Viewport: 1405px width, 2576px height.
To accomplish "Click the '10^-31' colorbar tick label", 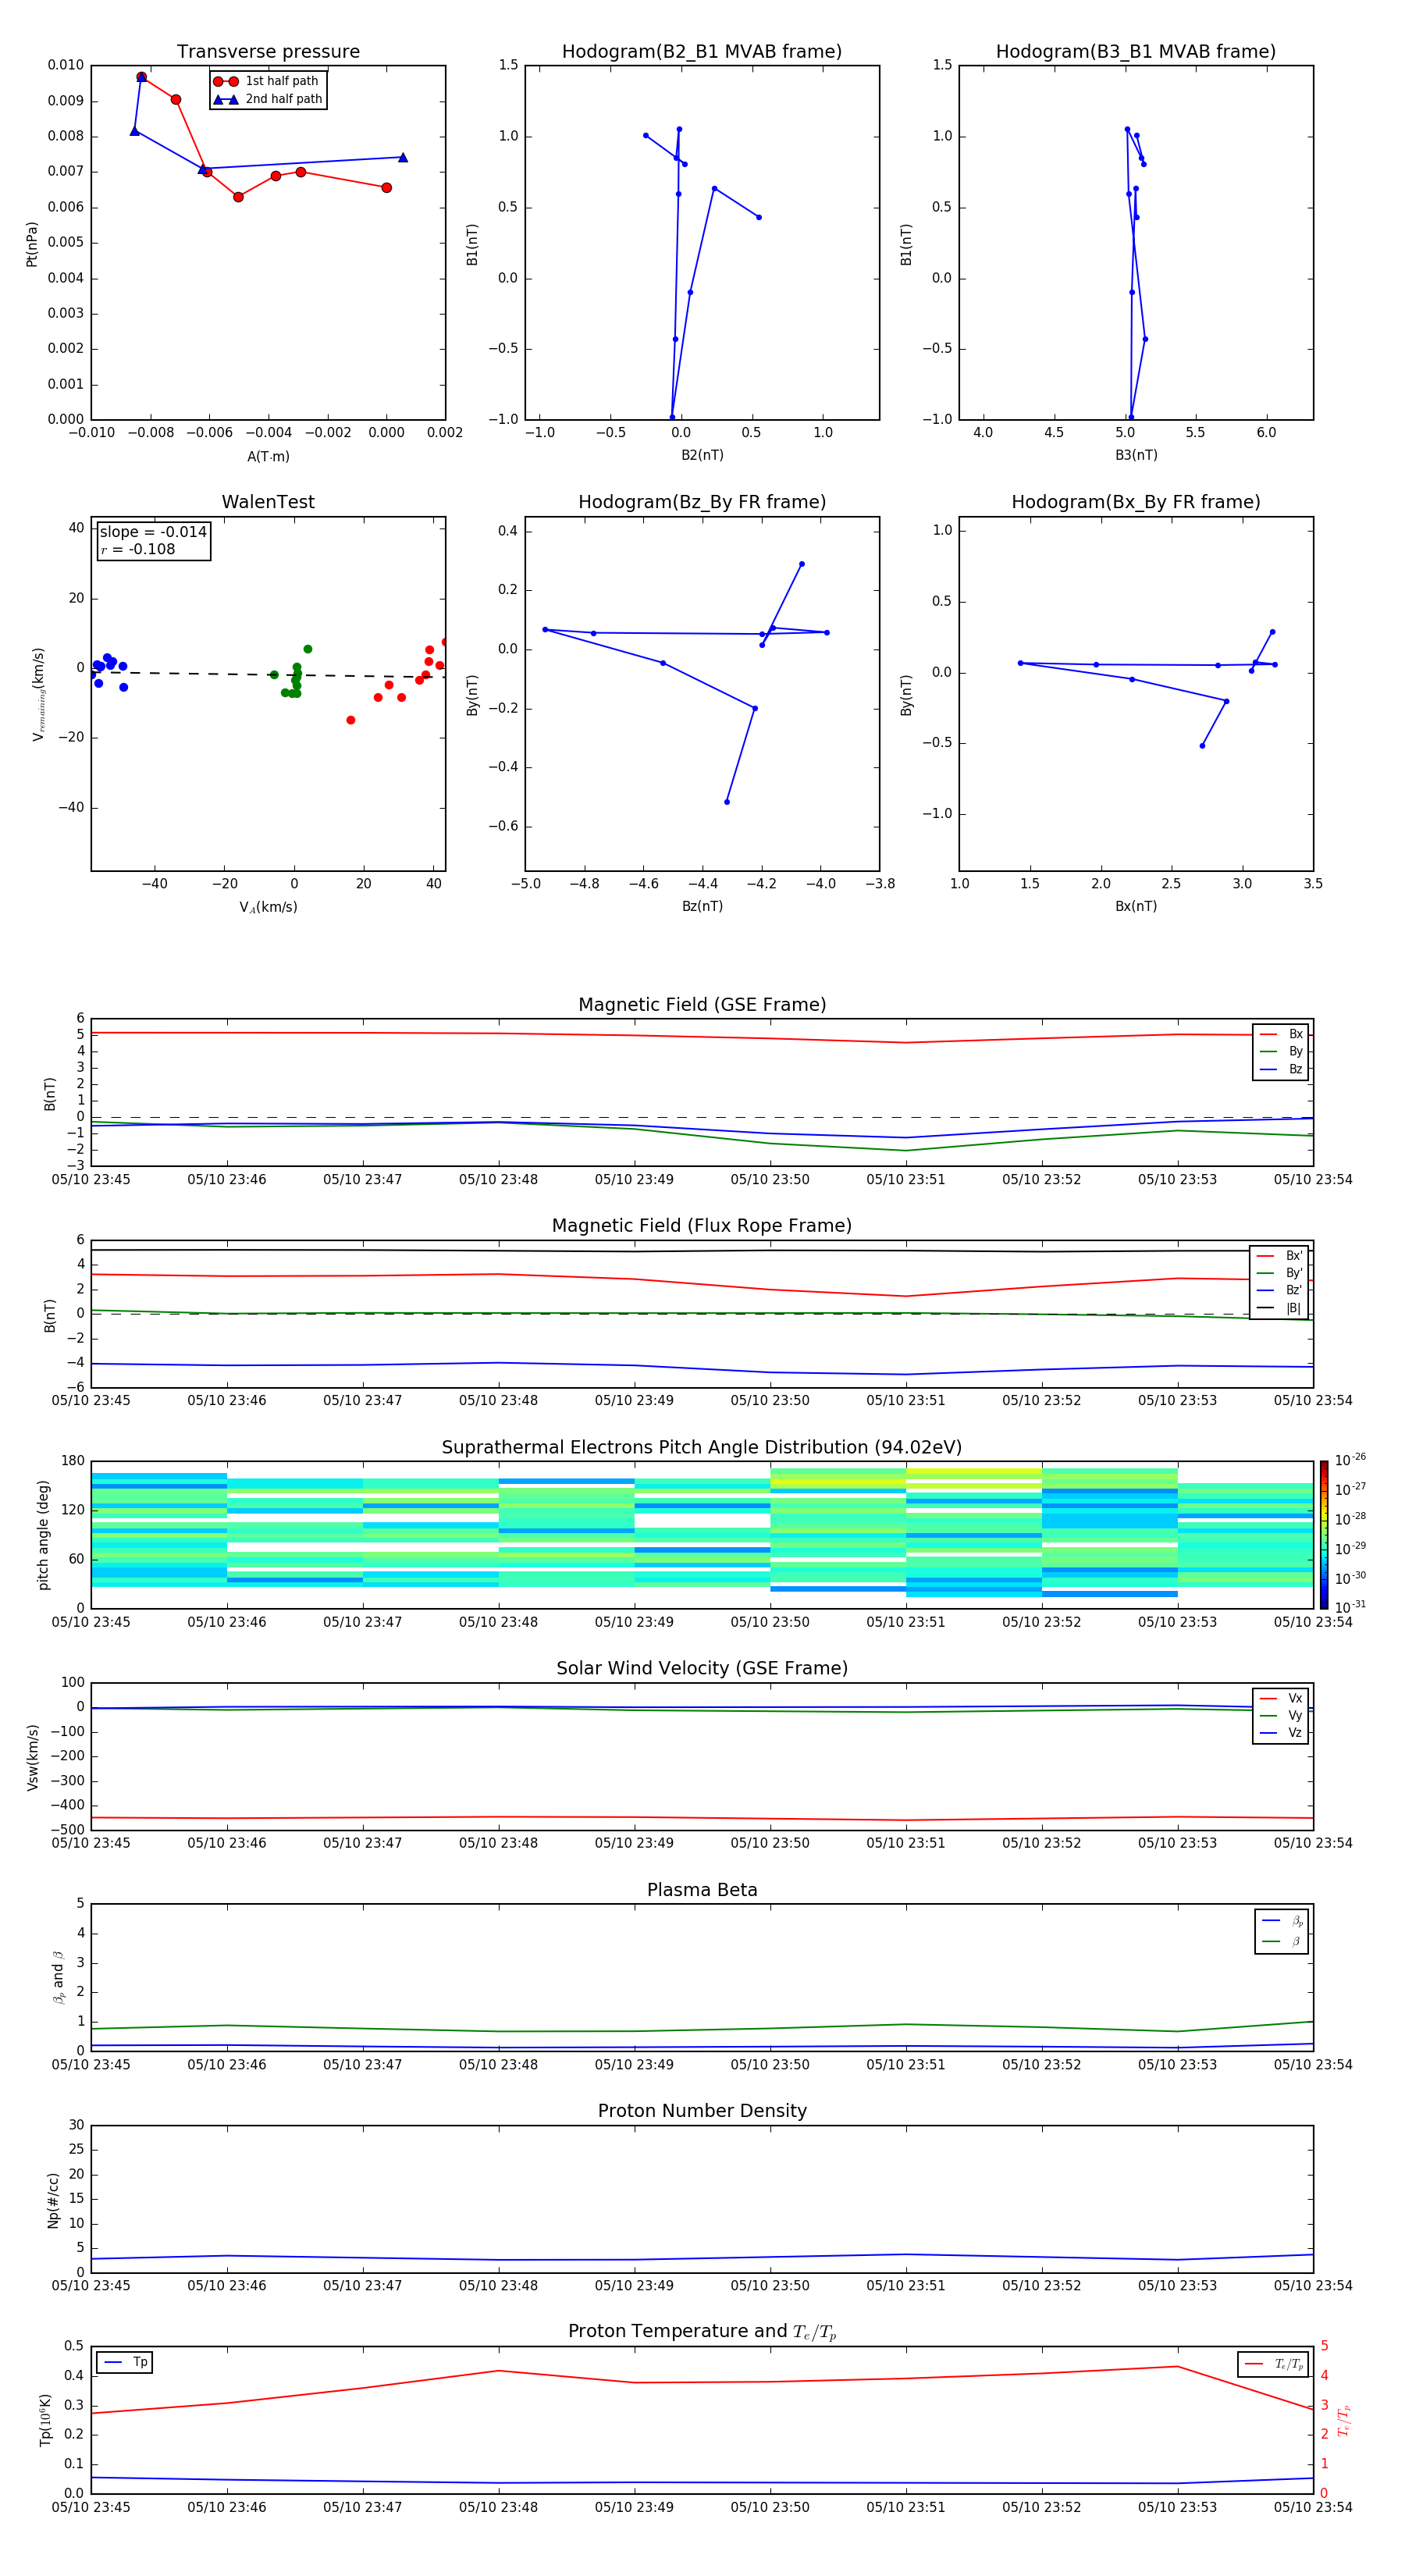I will [x=1350, y=1607].
